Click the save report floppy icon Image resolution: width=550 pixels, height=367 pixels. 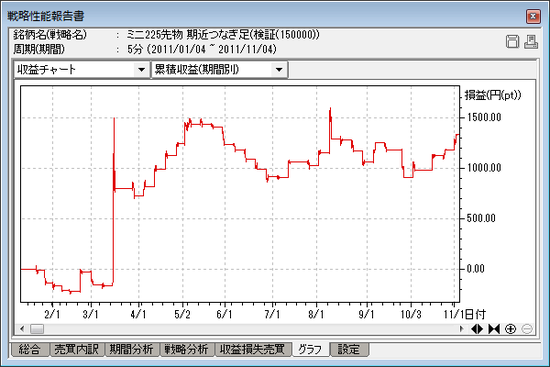[512, 42]
